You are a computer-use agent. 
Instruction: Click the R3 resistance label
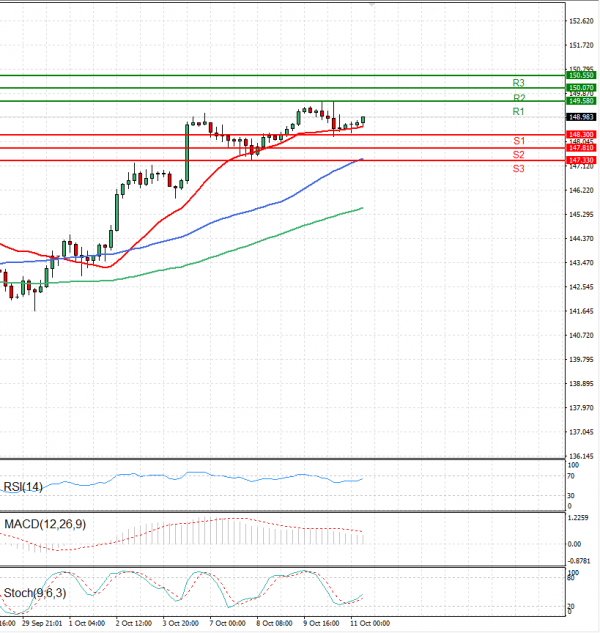pyautogui.click(x=518, y=83)
